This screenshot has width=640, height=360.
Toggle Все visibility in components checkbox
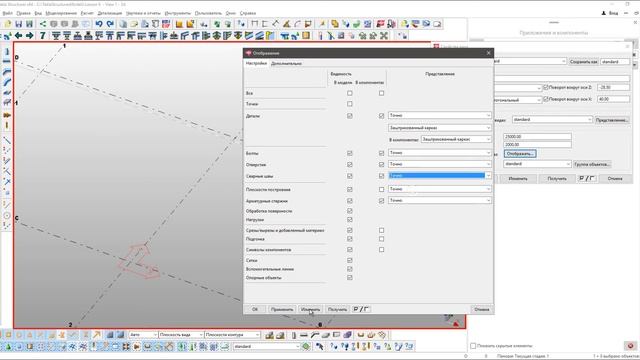point(381,93)
